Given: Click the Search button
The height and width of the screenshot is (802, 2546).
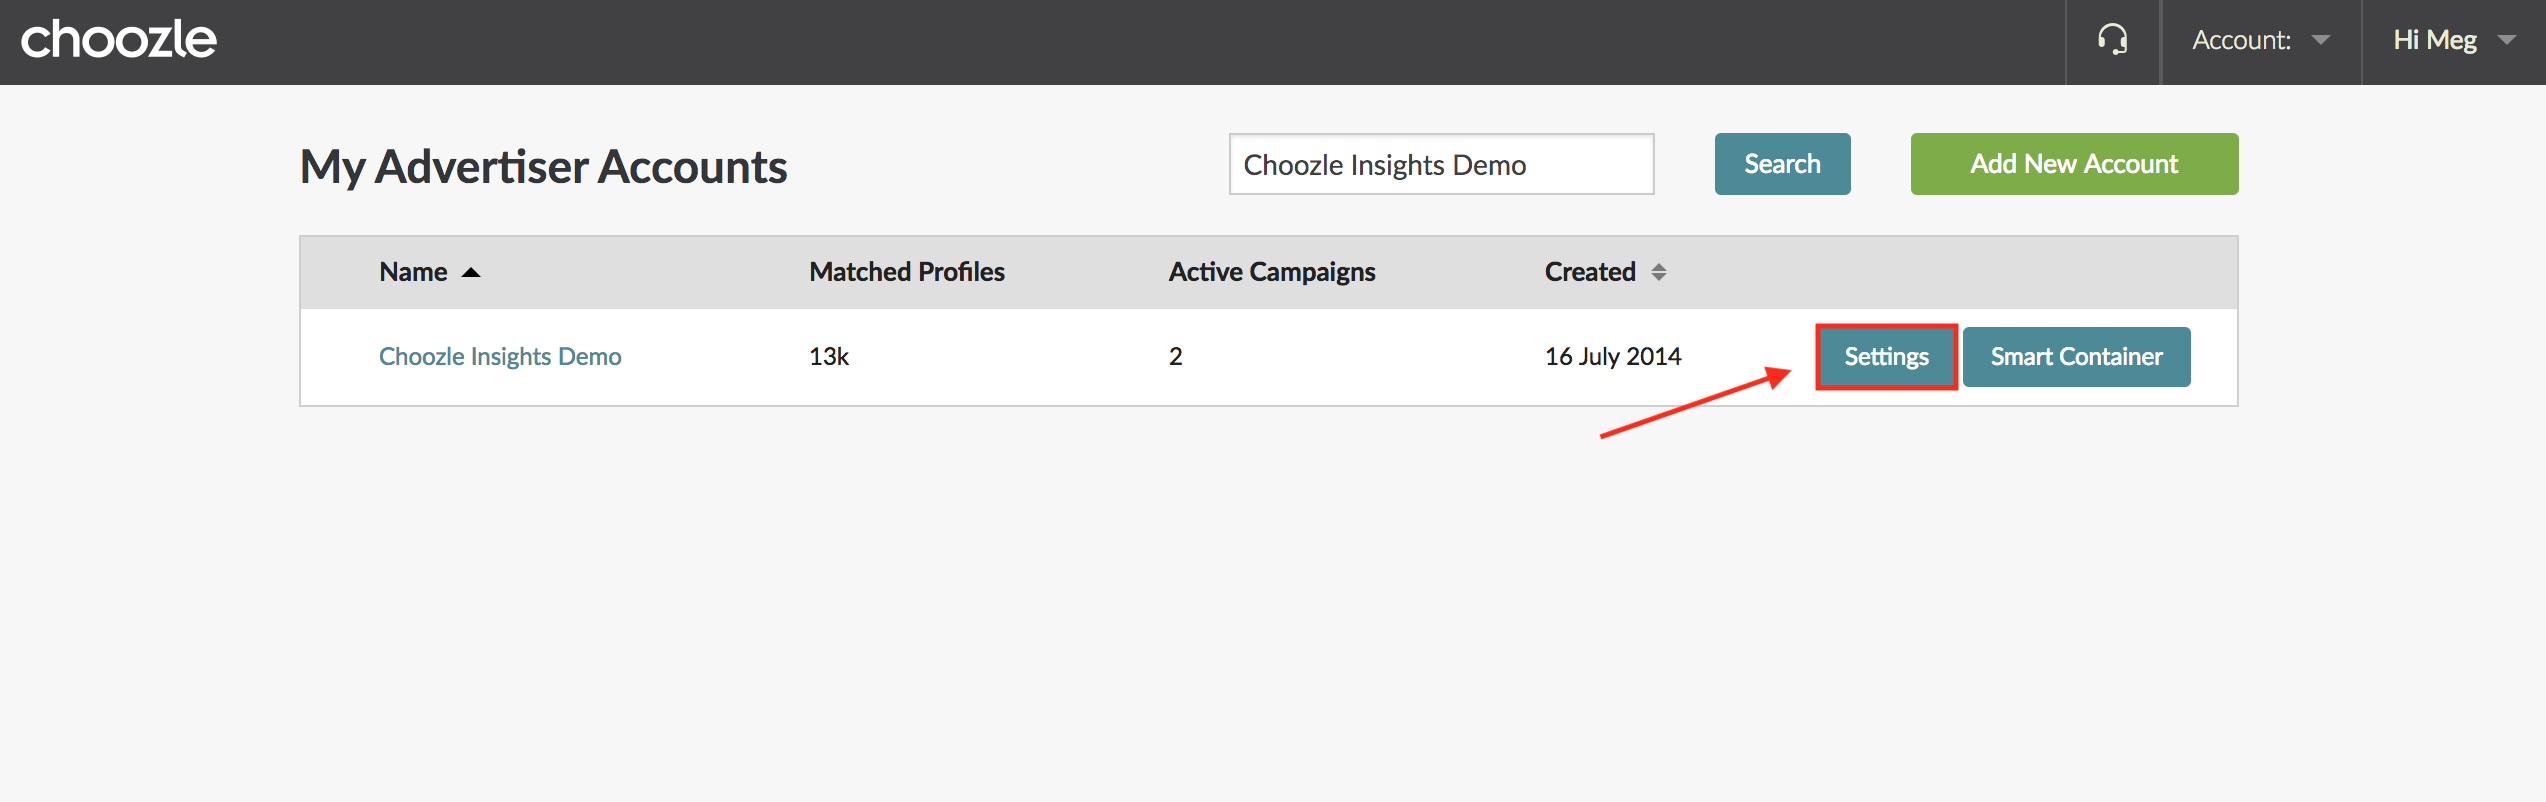Looking at the screenshot, I should coord(1782,164).
